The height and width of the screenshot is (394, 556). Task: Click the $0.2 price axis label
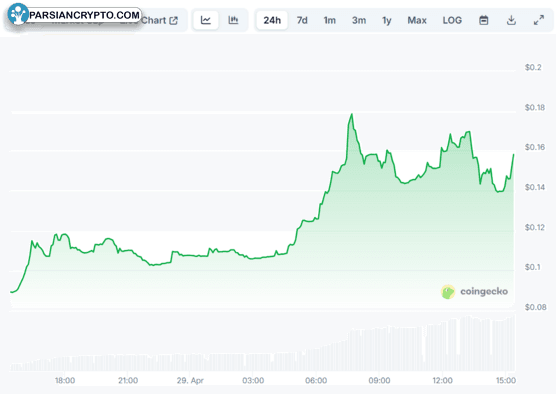533,67
